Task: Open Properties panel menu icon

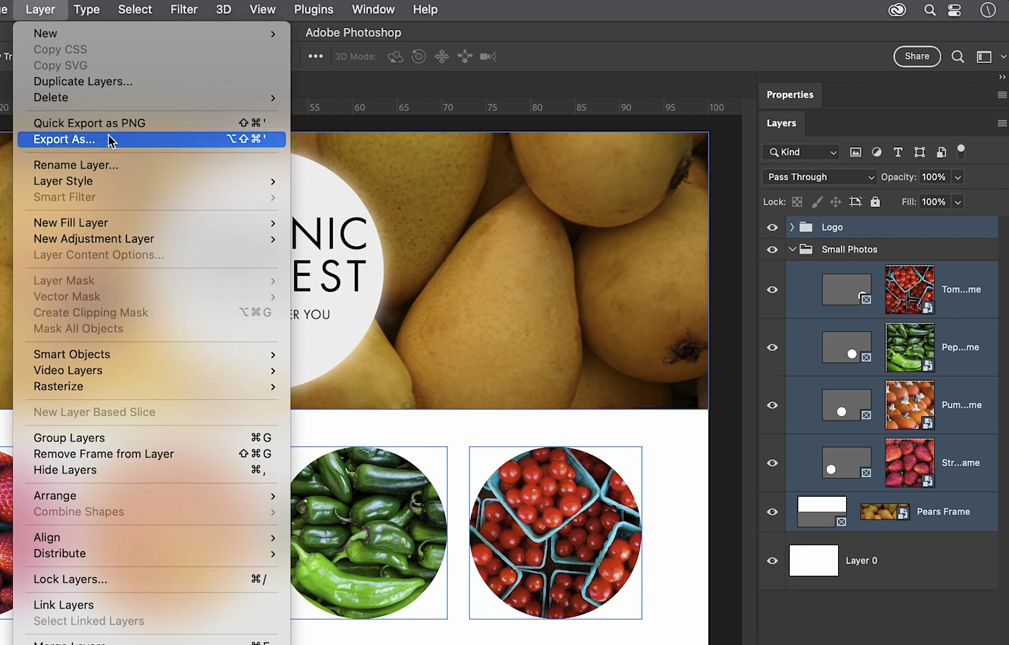Action: tap(1002, 95)
